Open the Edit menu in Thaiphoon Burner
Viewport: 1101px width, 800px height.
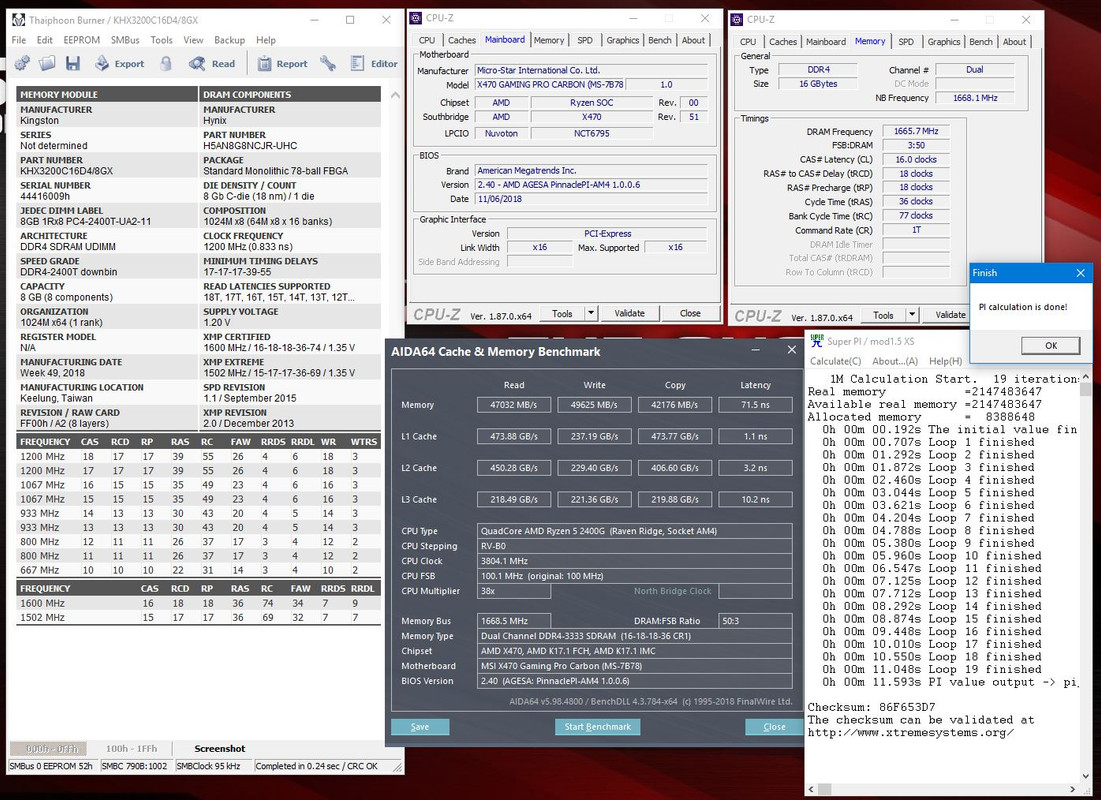point(45,40)
